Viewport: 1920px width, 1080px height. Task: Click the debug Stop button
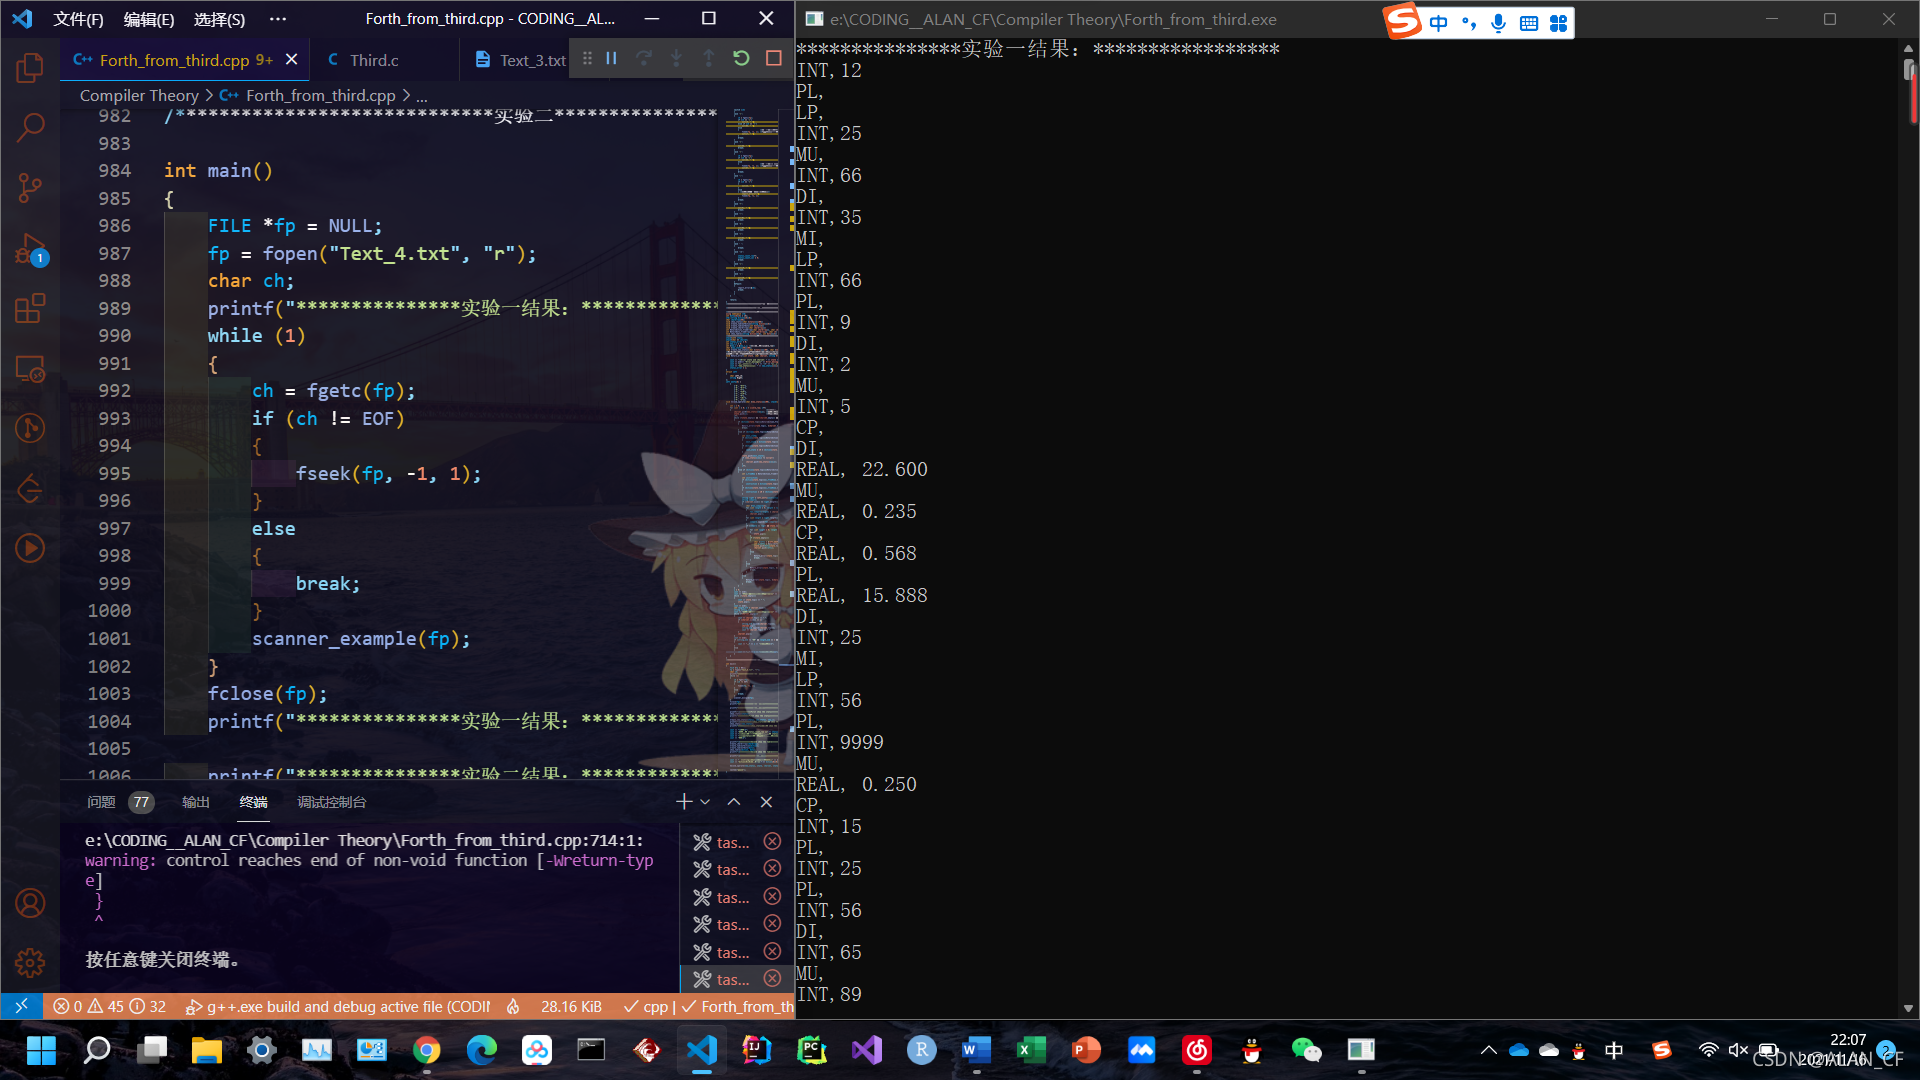tap(773, 59)
